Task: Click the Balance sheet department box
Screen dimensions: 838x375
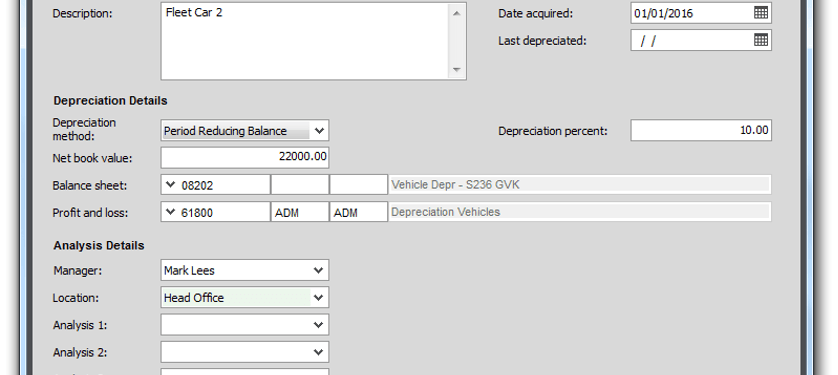Action: coord(359,185)
